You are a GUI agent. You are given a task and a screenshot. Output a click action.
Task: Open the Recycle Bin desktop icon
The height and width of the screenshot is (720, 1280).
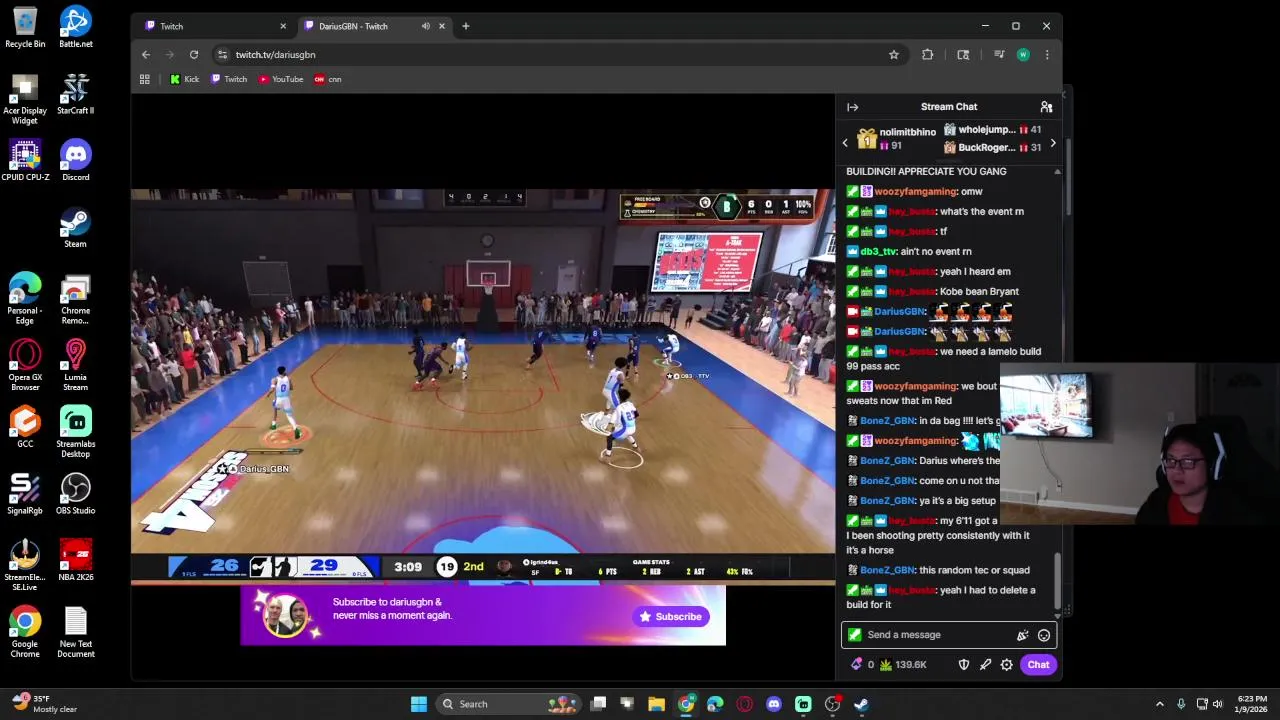coord(25,27)
